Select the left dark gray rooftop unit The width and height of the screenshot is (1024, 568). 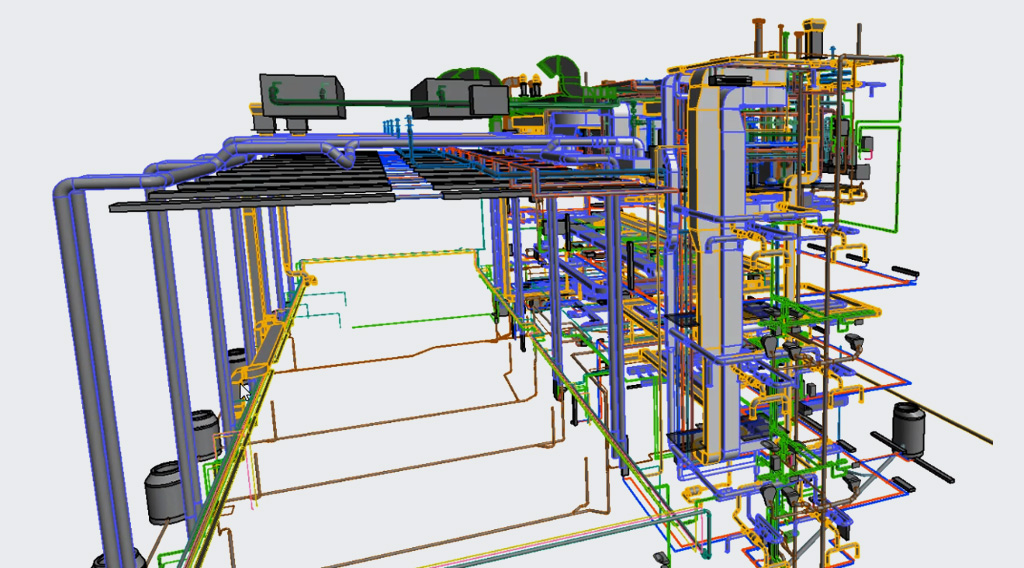click(302, 94)
